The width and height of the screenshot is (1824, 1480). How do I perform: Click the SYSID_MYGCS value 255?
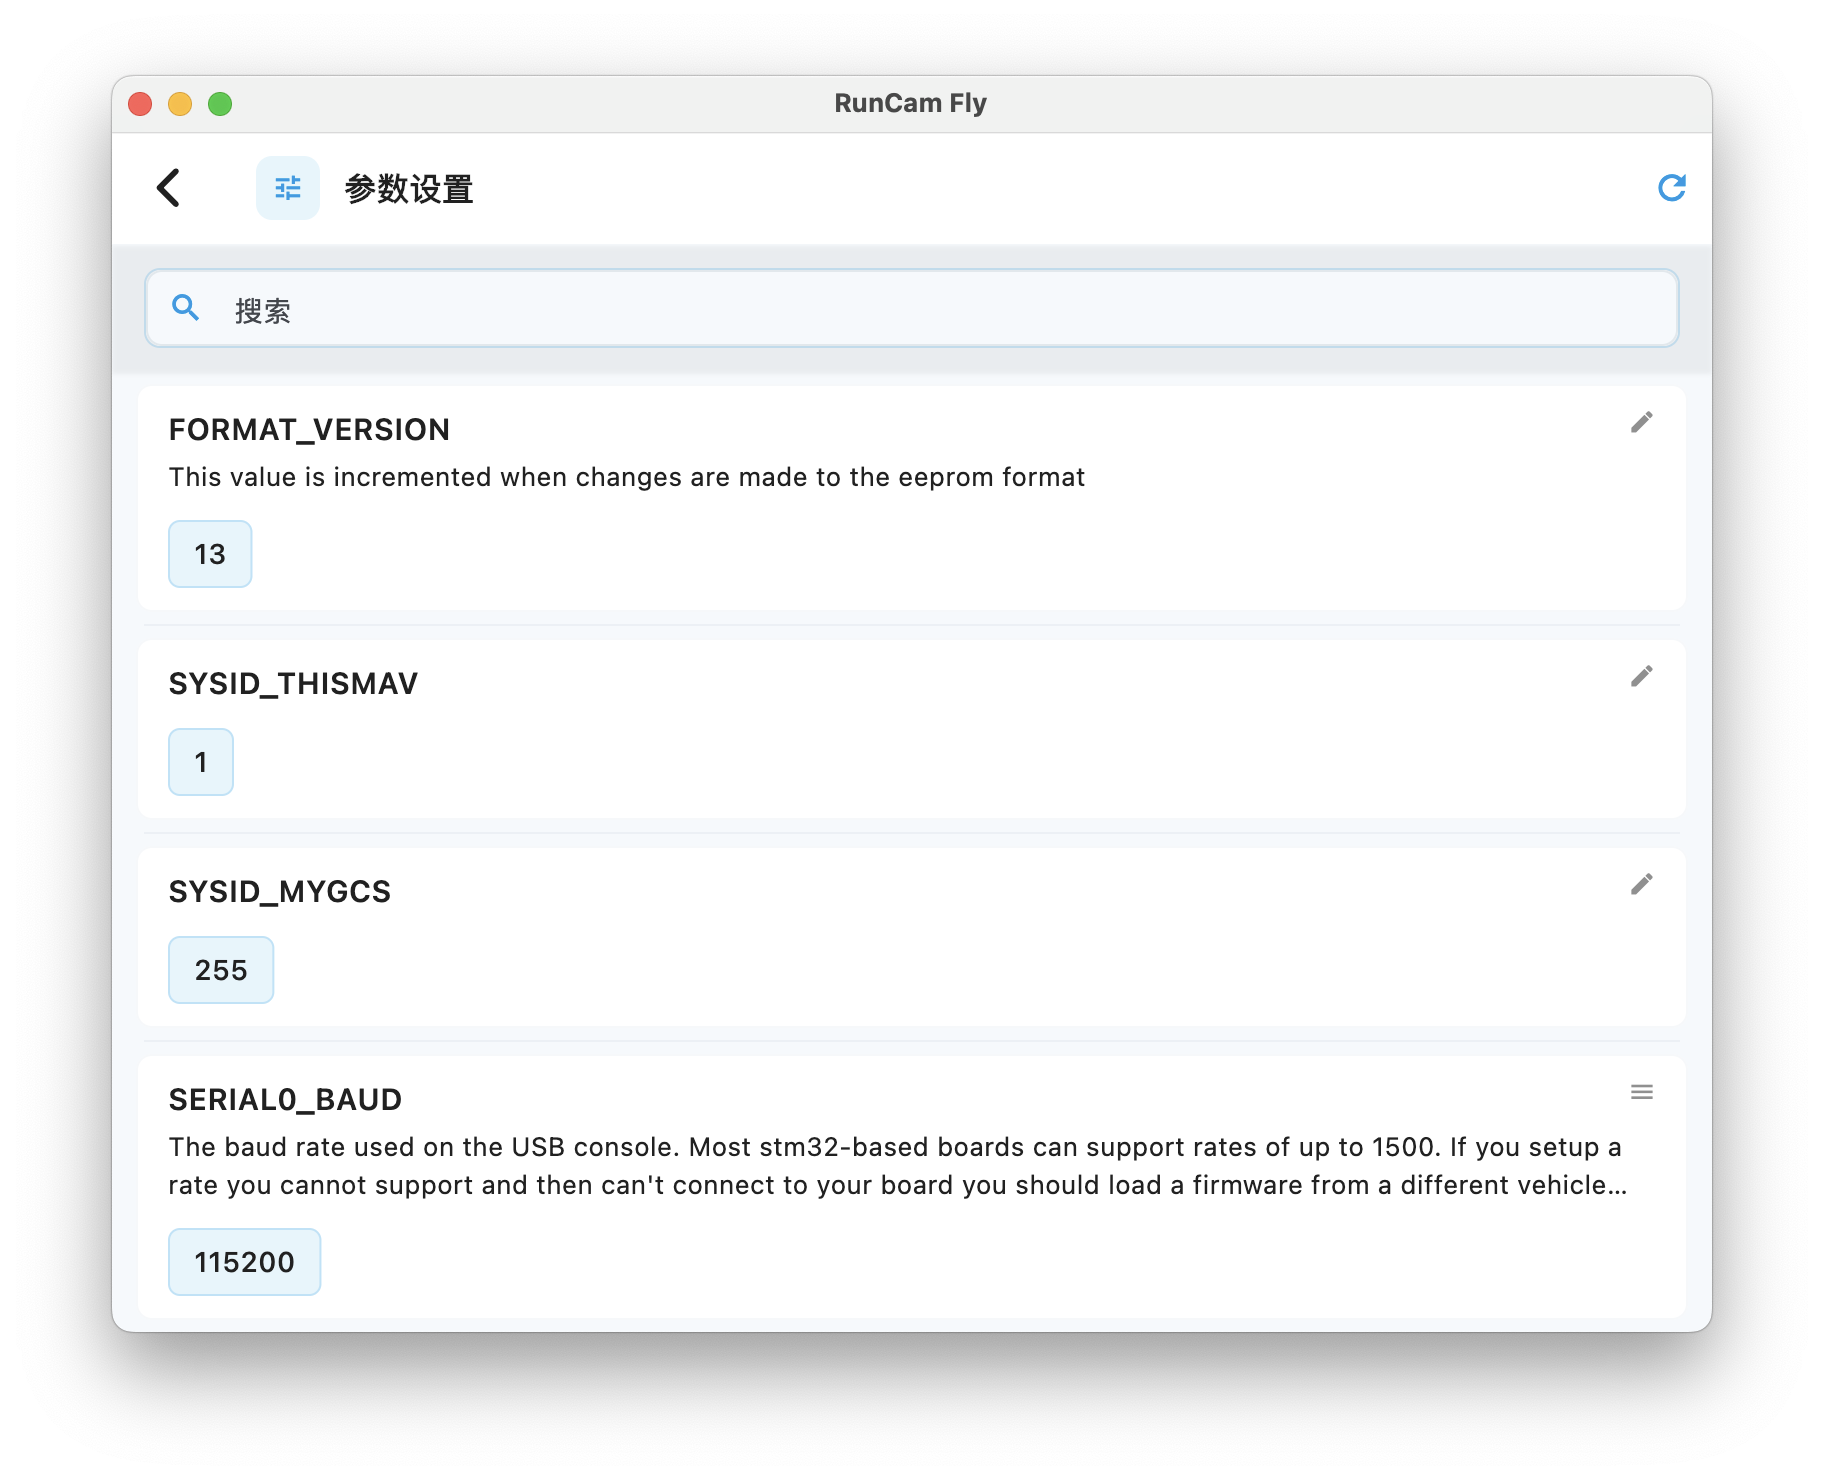221,970
